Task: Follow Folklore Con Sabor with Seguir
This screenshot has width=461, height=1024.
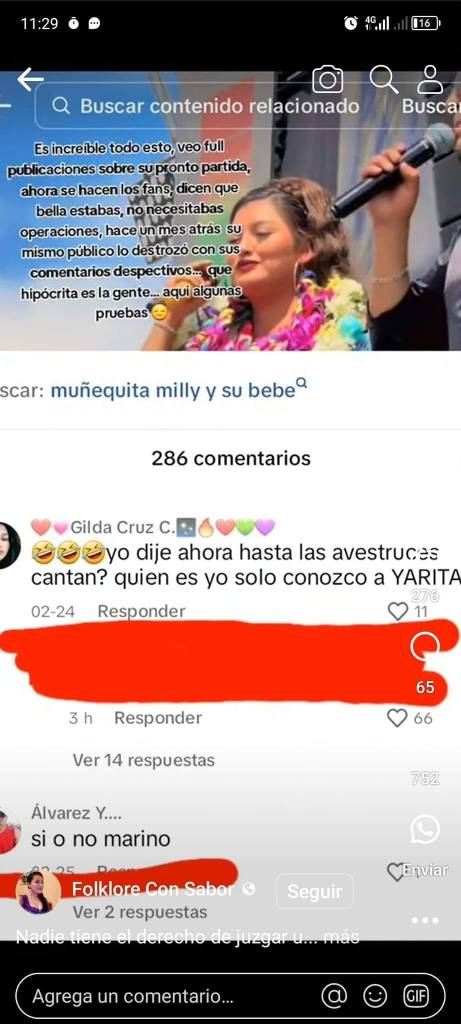Action: (315, 892)
